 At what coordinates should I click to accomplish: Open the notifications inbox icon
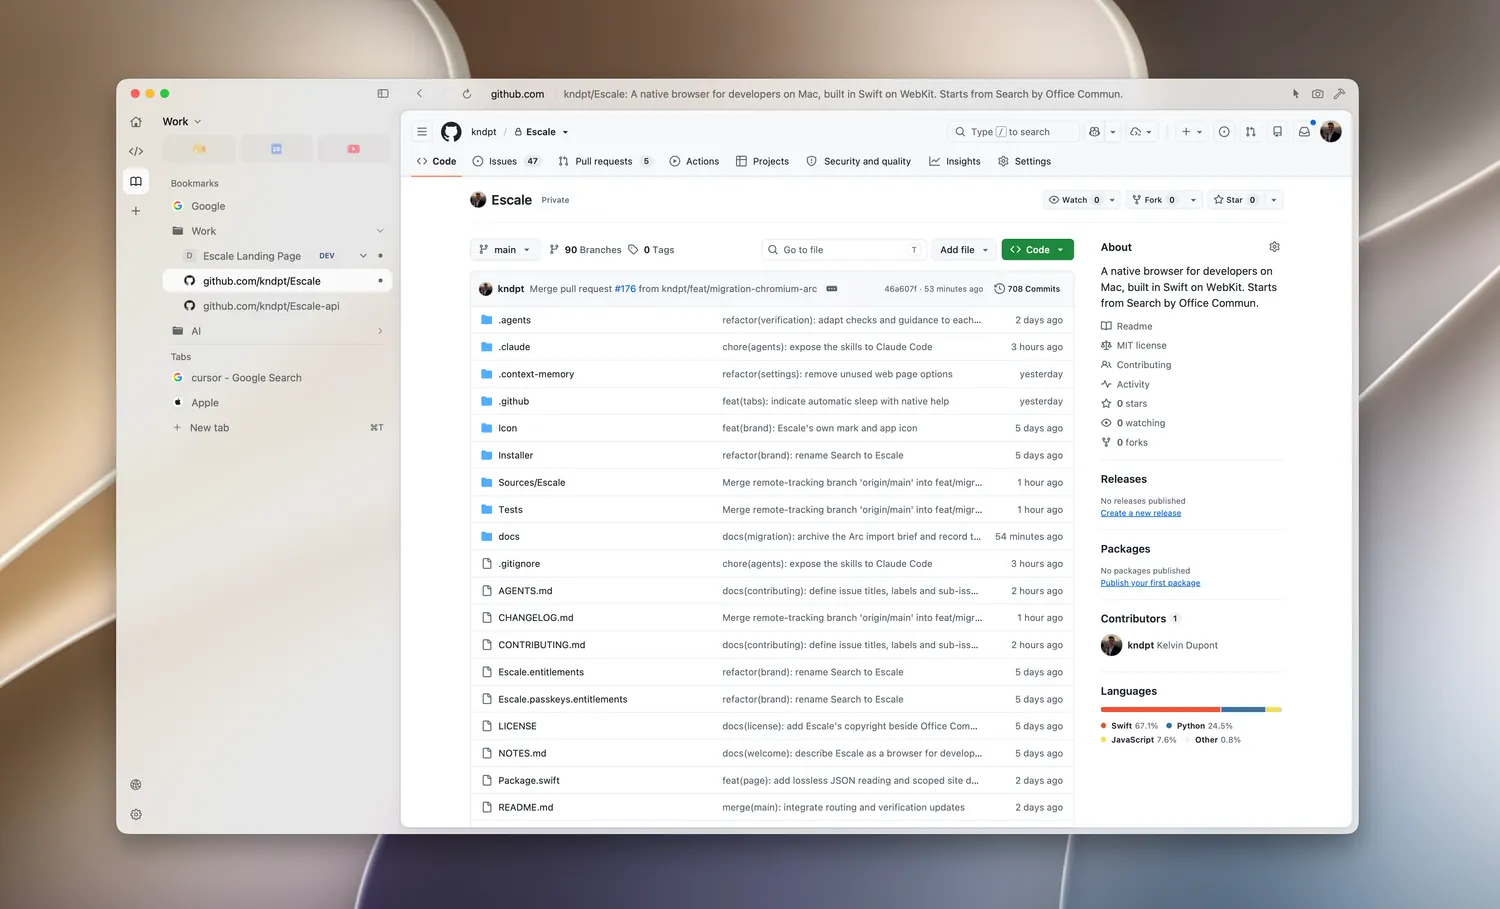tap(1304, 132)
